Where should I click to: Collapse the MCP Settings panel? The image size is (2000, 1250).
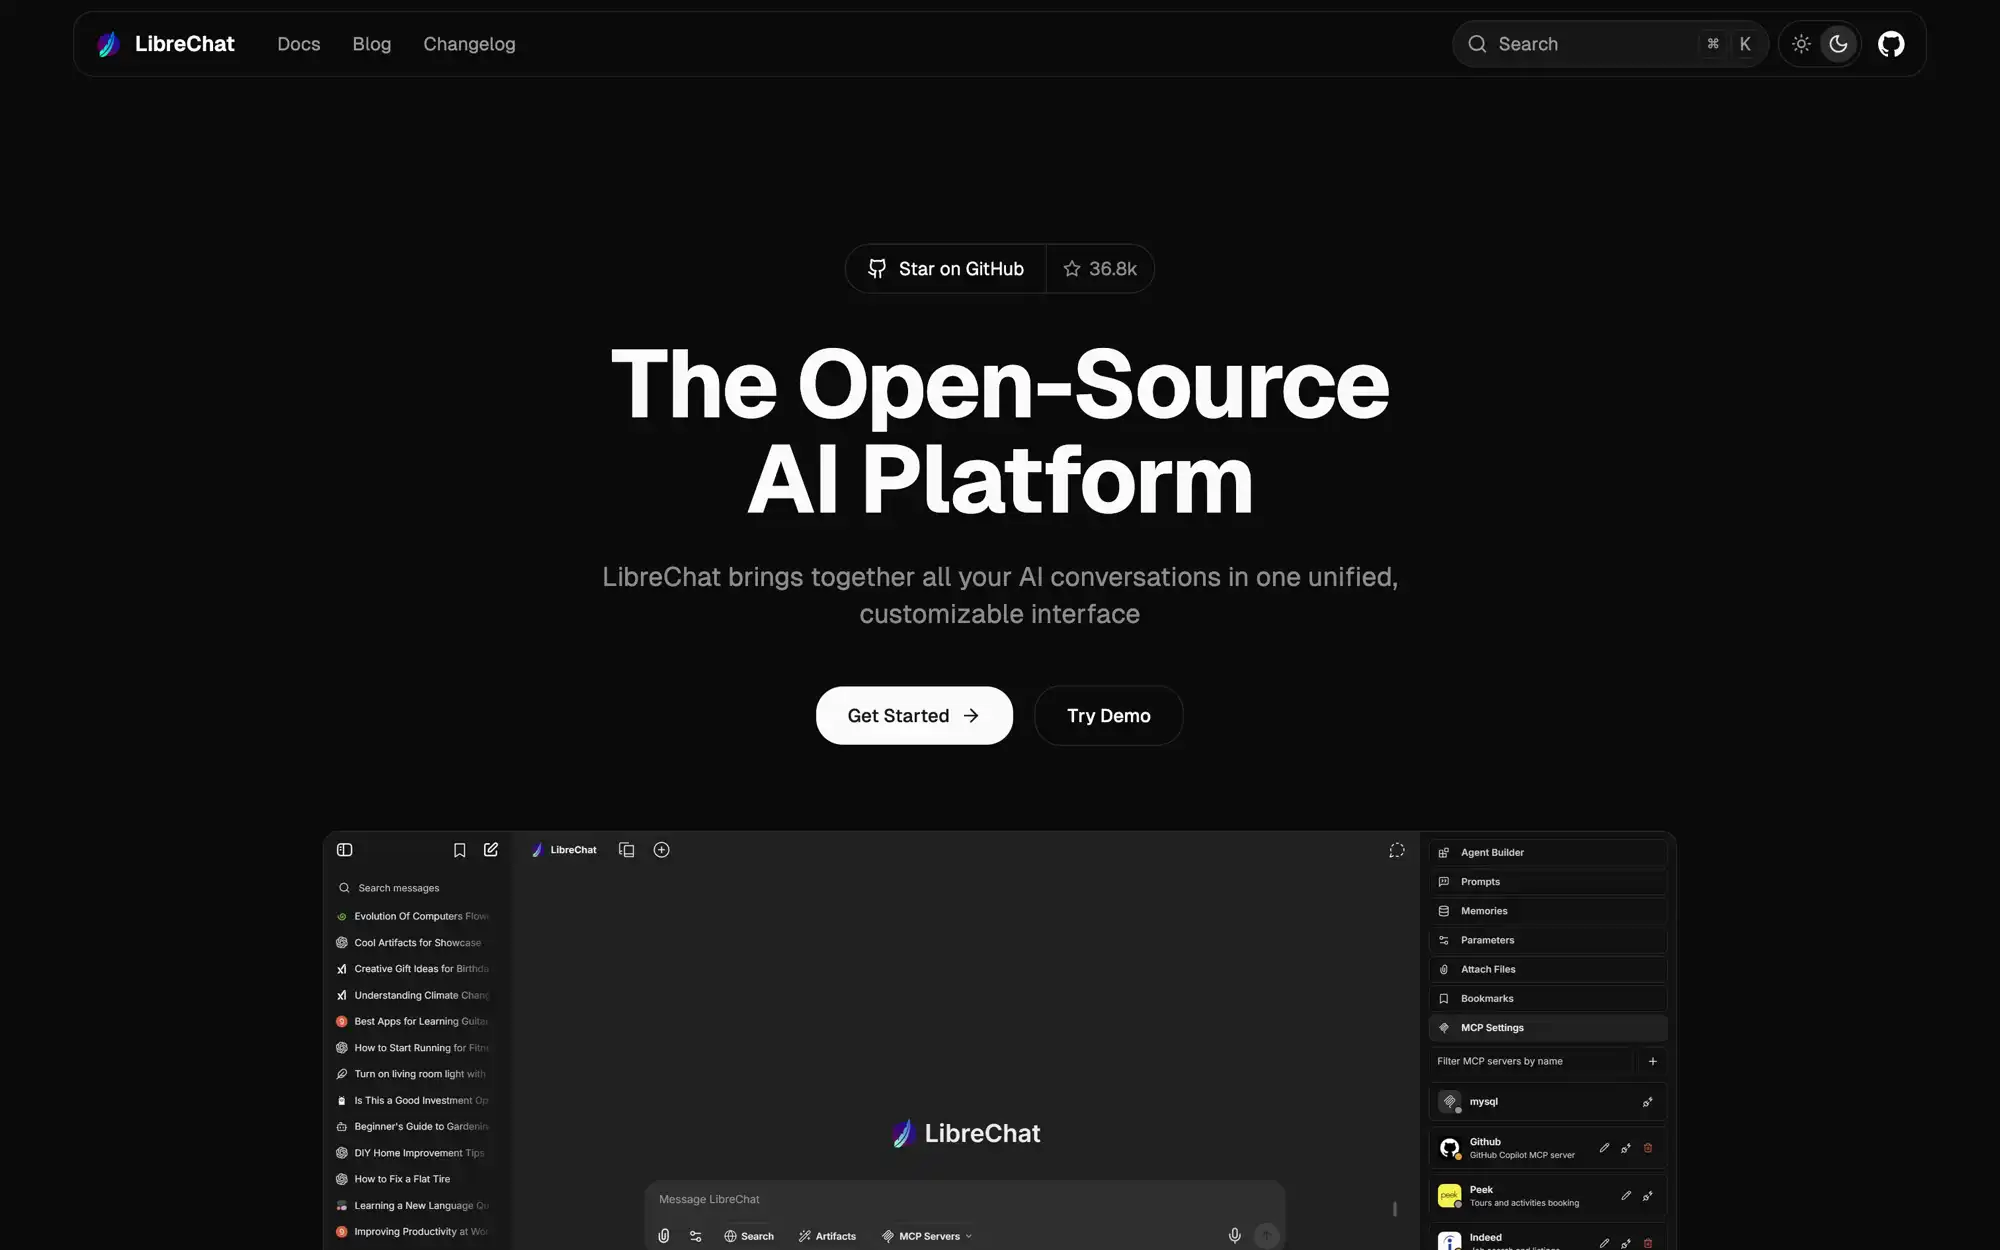point(1548,1028)
